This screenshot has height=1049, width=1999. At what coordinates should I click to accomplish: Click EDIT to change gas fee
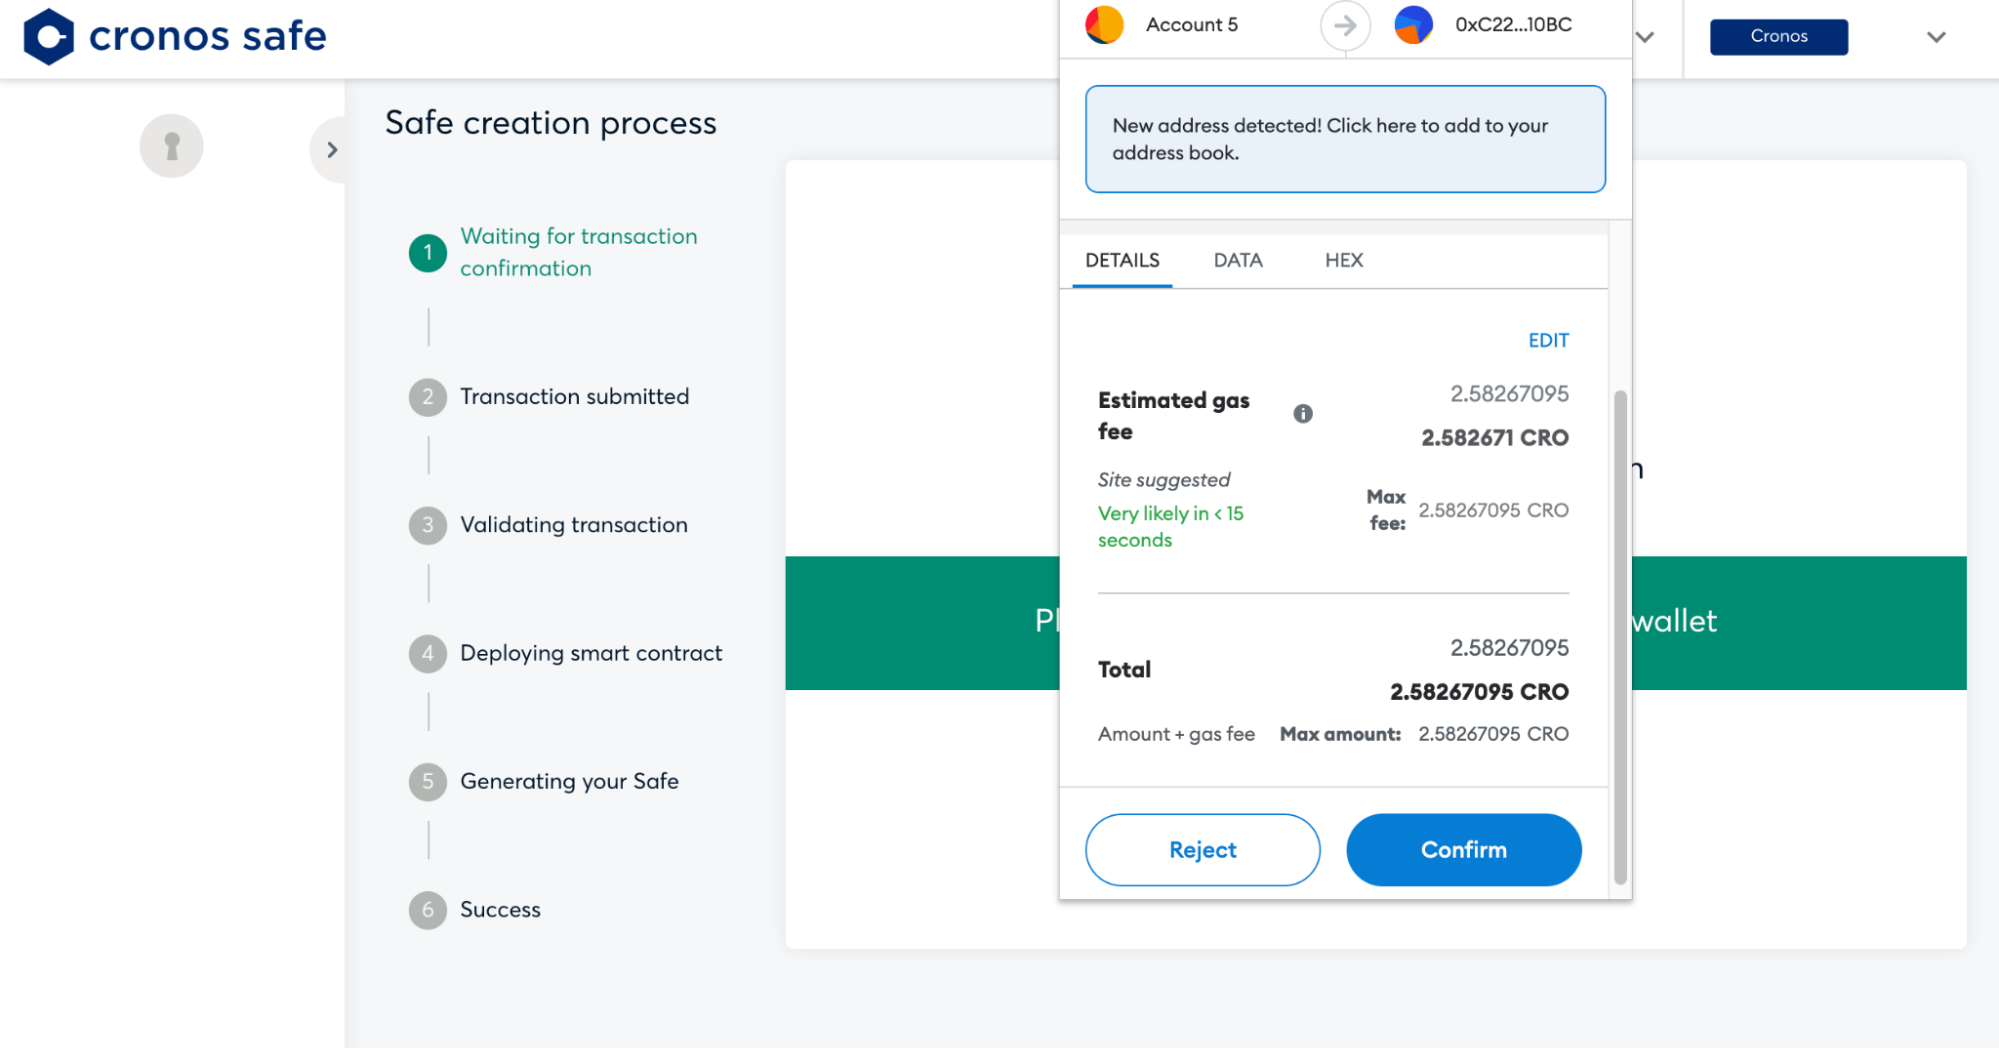1548,341
